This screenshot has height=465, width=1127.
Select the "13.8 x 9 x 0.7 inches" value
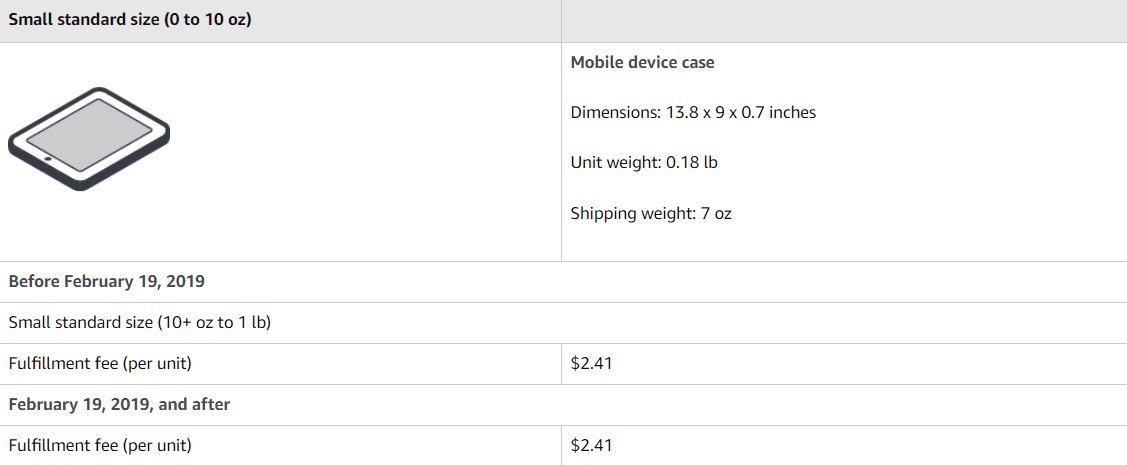pyautogui.click(x=741, y=112)
